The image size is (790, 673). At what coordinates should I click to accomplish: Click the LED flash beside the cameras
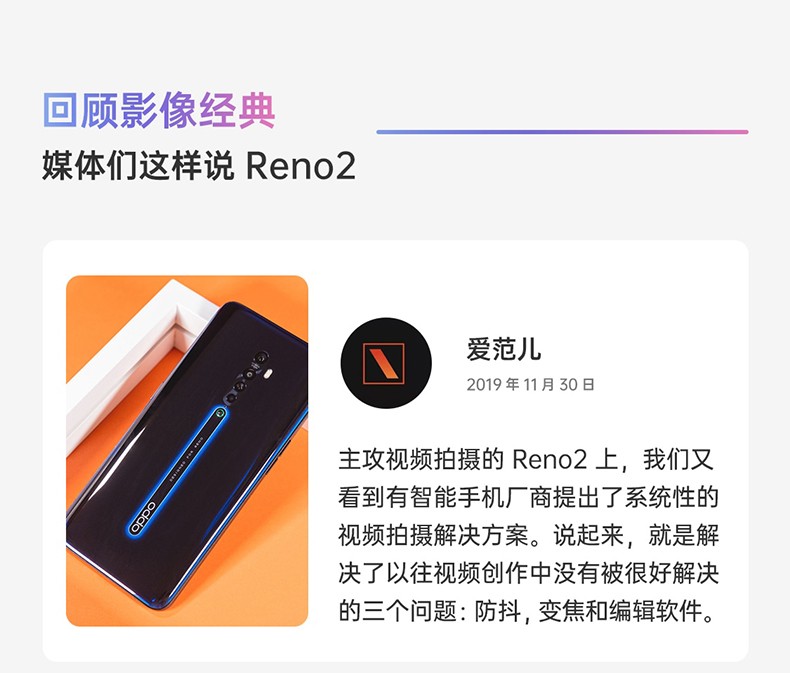[x=269, y=374]
